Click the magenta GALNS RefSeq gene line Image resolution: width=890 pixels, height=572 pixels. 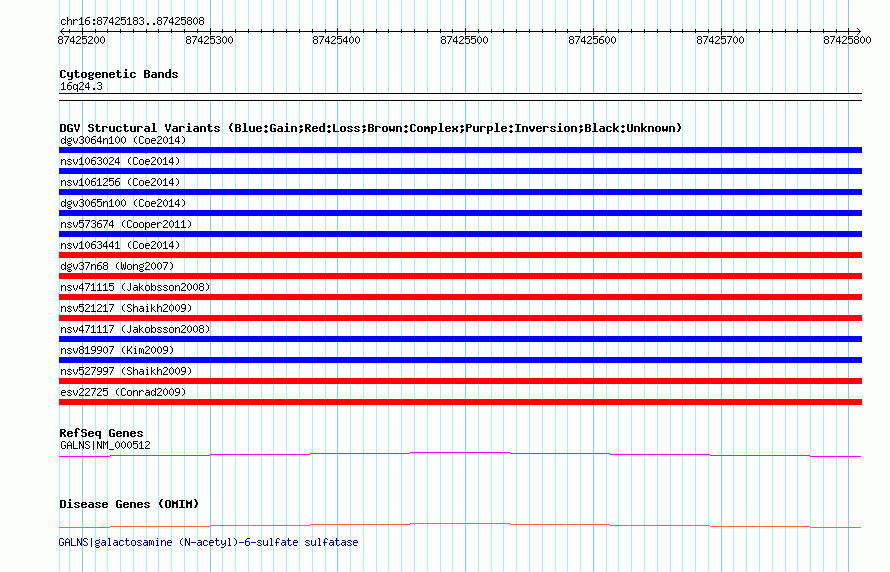460,453
